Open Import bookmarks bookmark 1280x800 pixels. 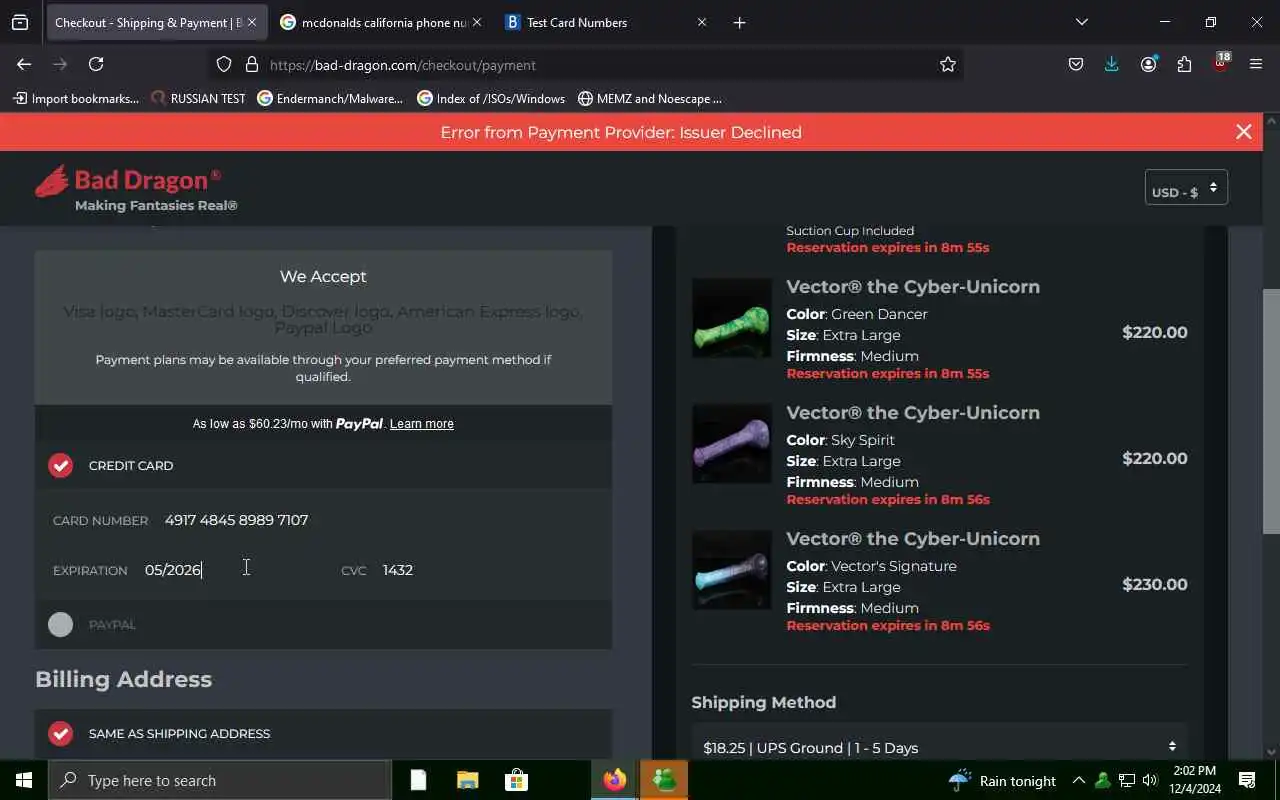76,98
